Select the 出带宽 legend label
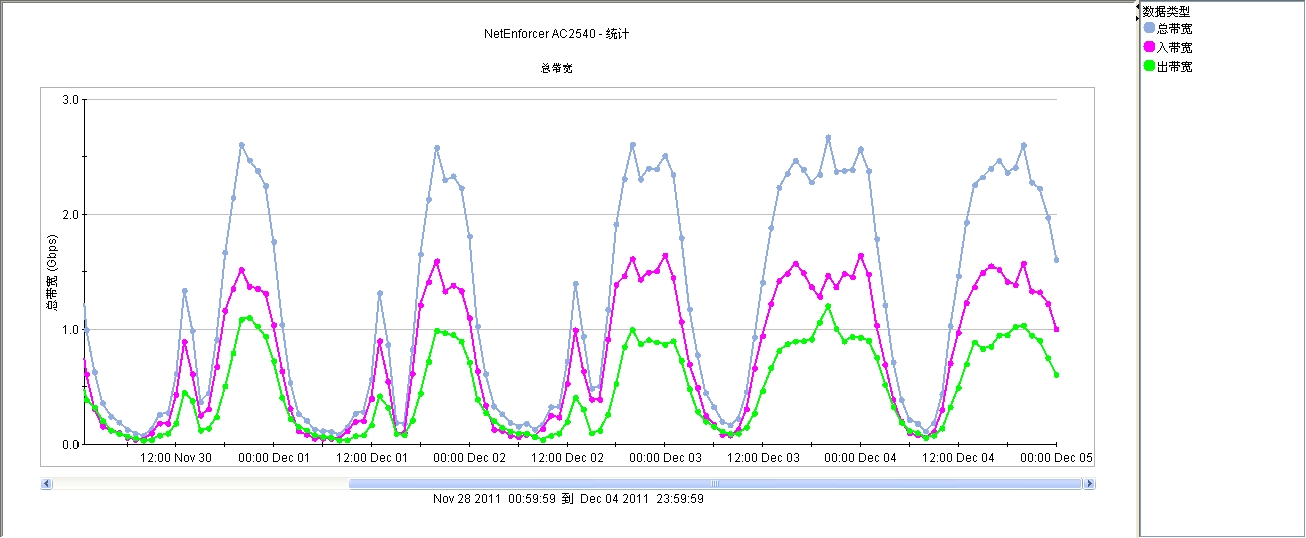The image size is (1306, 538). click(1174, 67)
